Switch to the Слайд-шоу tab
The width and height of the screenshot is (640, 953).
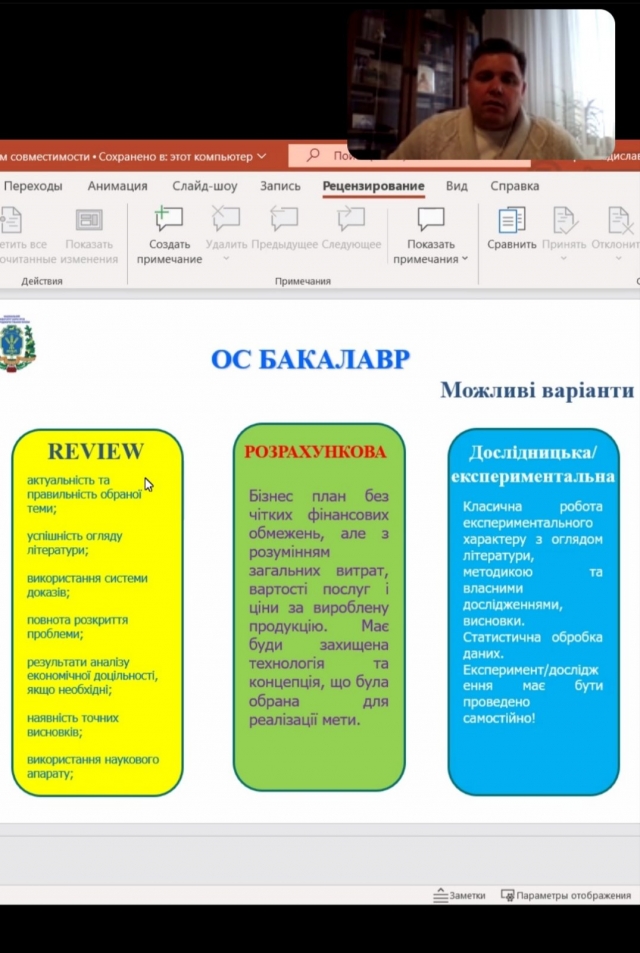click(205, 186)
